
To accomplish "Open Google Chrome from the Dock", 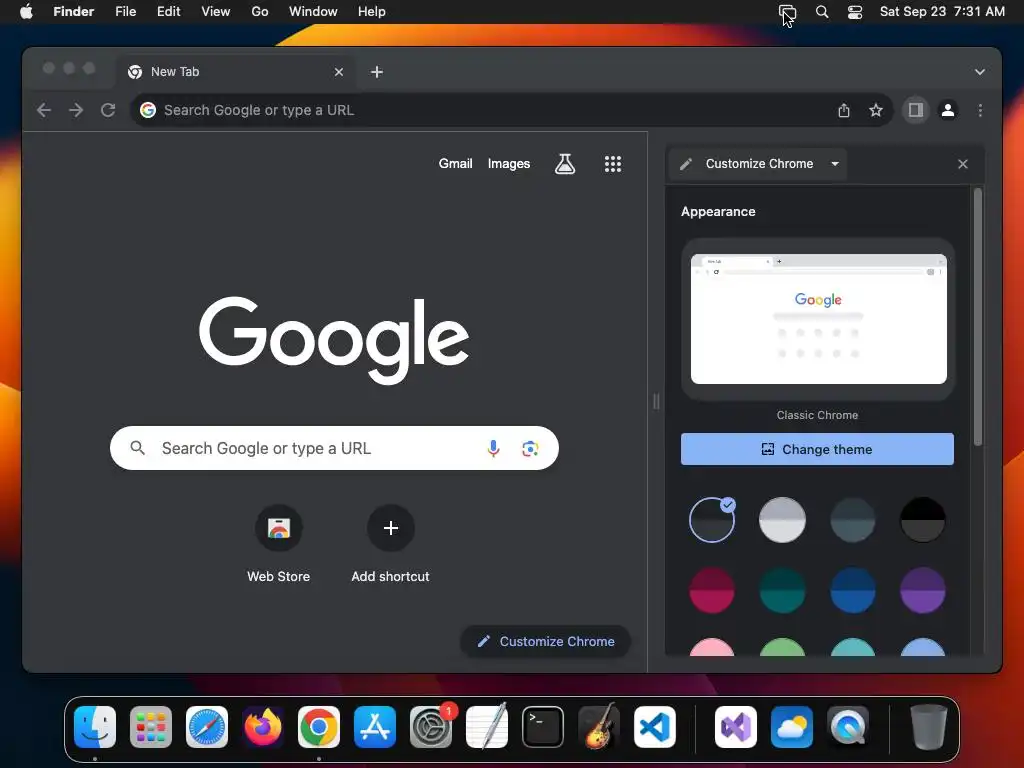I will (x=319, y=727).
